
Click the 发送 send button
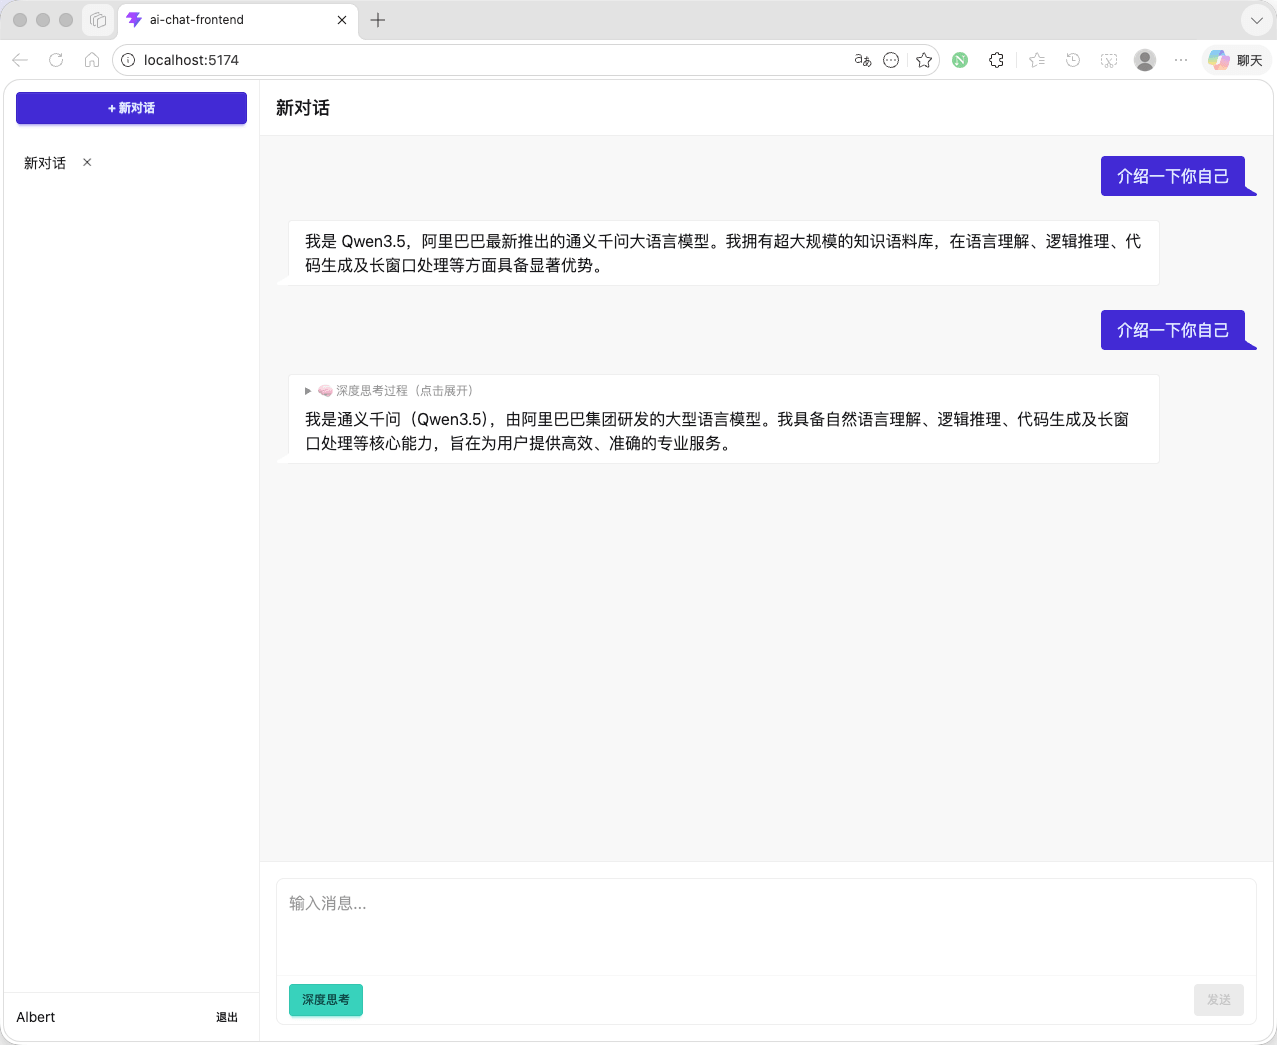coord(1218,1000)
